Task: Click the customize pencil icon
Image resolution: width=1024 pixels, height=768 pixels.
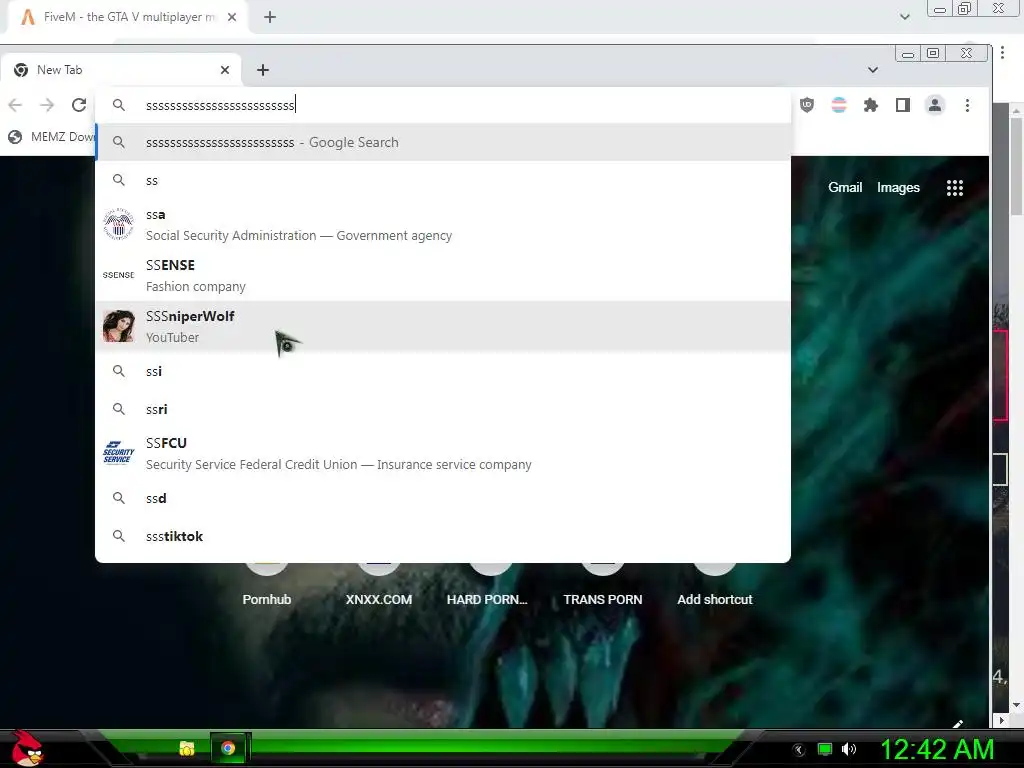Action: click(958, 724)
